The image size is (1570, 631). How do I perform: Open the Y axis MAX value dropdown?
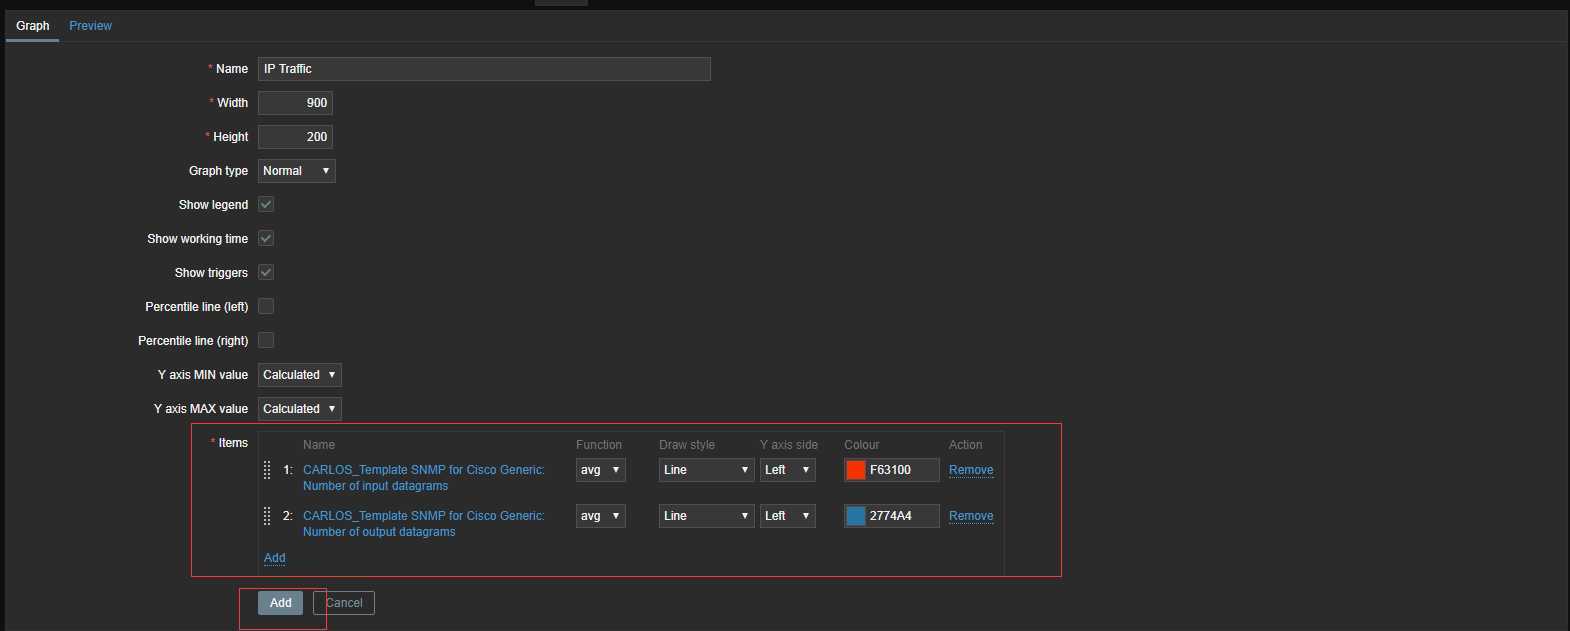pos(300,409)
